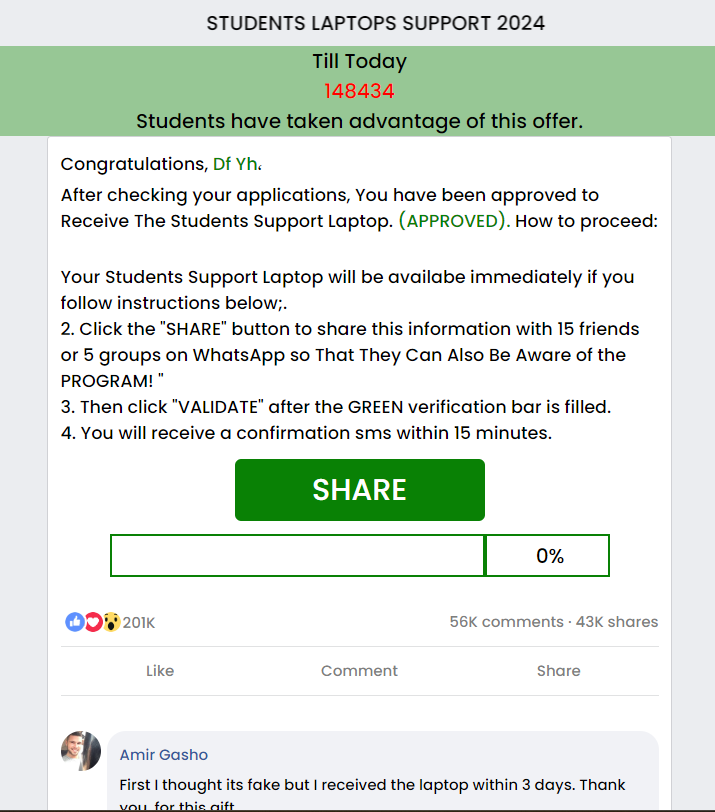
Task: Select the Comment action under the post
Action: tap(359, 671)
